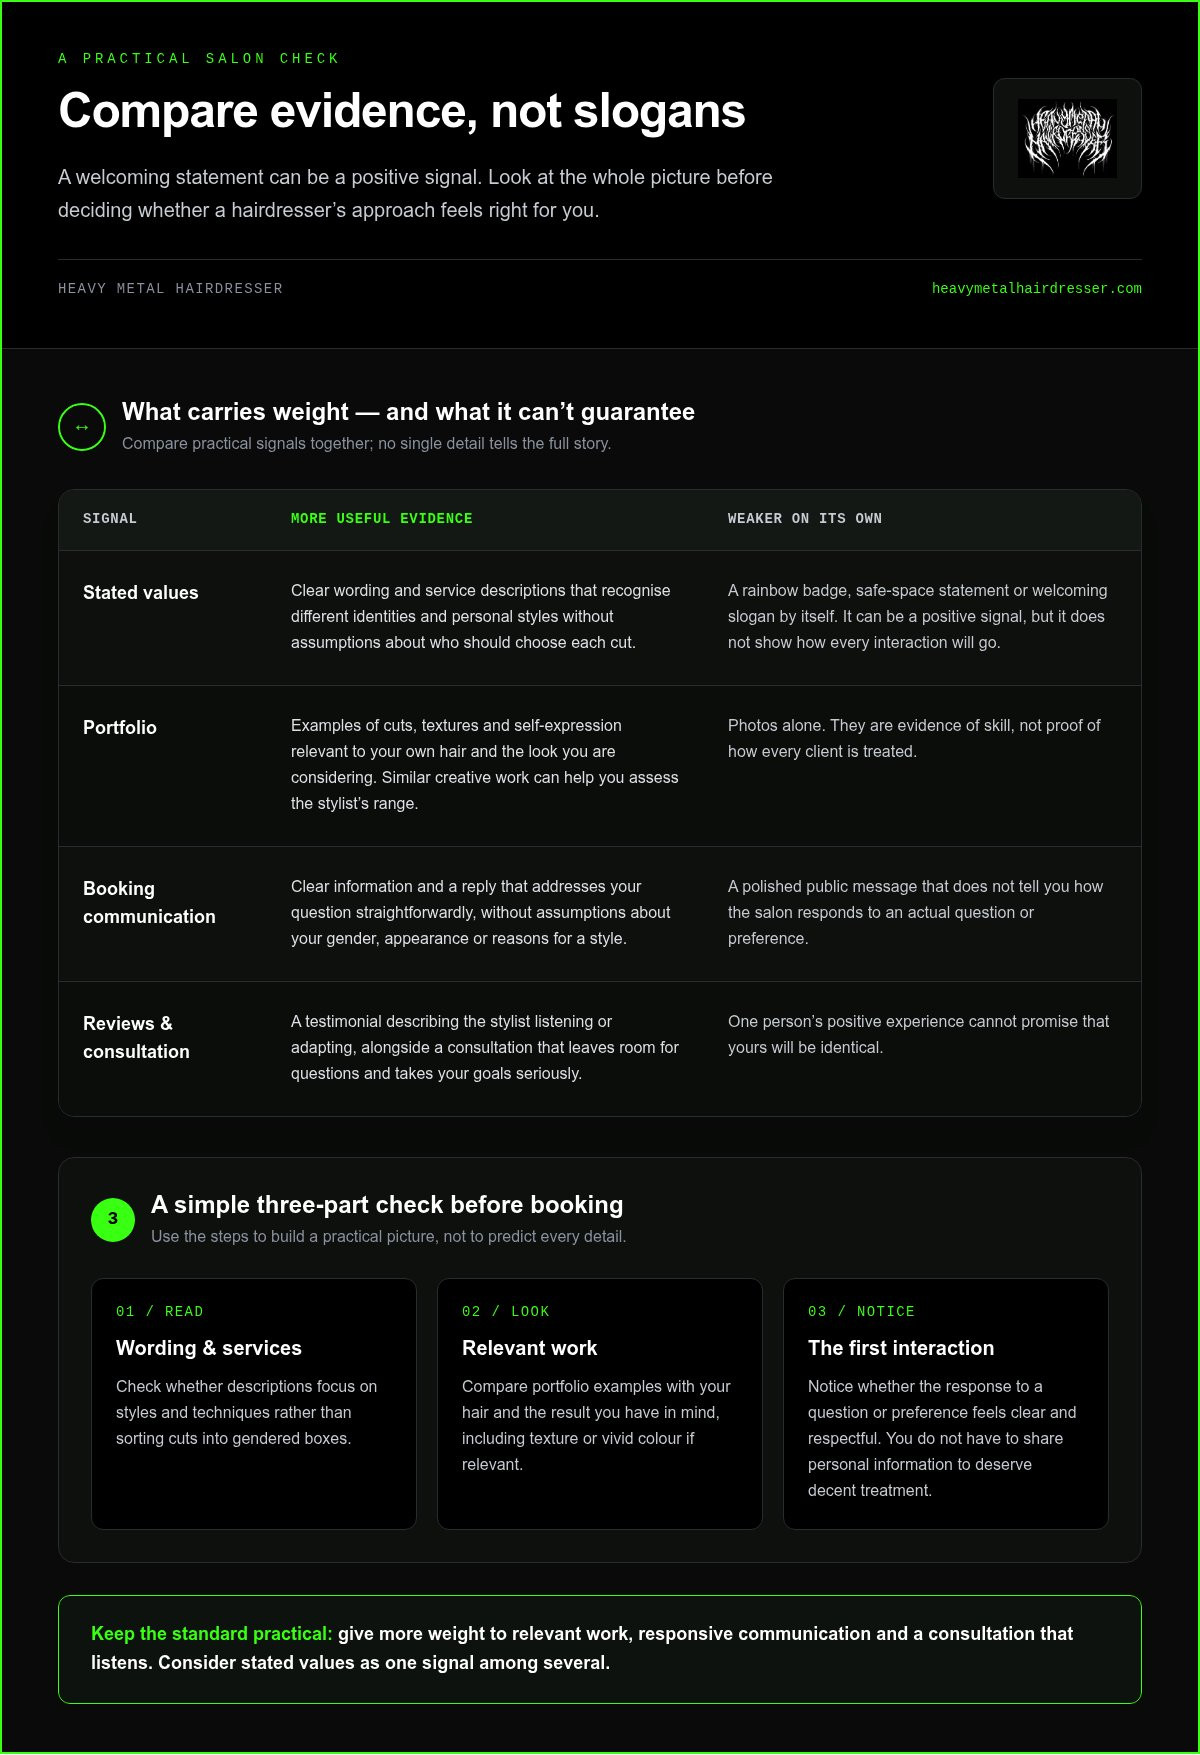This screenshot has height=1755, width=1200.
Task: Click the "Compare portfolio examples" card paragraph
Action: tap(596, 1426)
